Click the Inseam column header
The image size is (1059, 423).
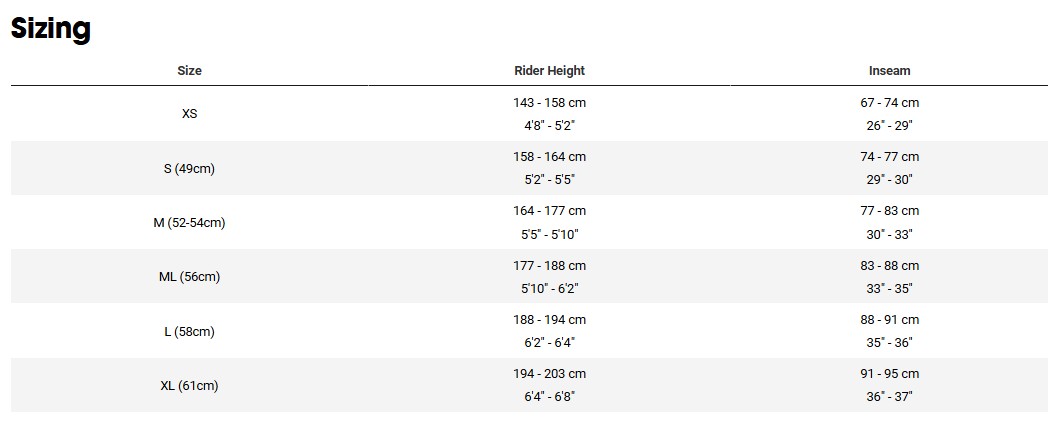pos(889,71)
